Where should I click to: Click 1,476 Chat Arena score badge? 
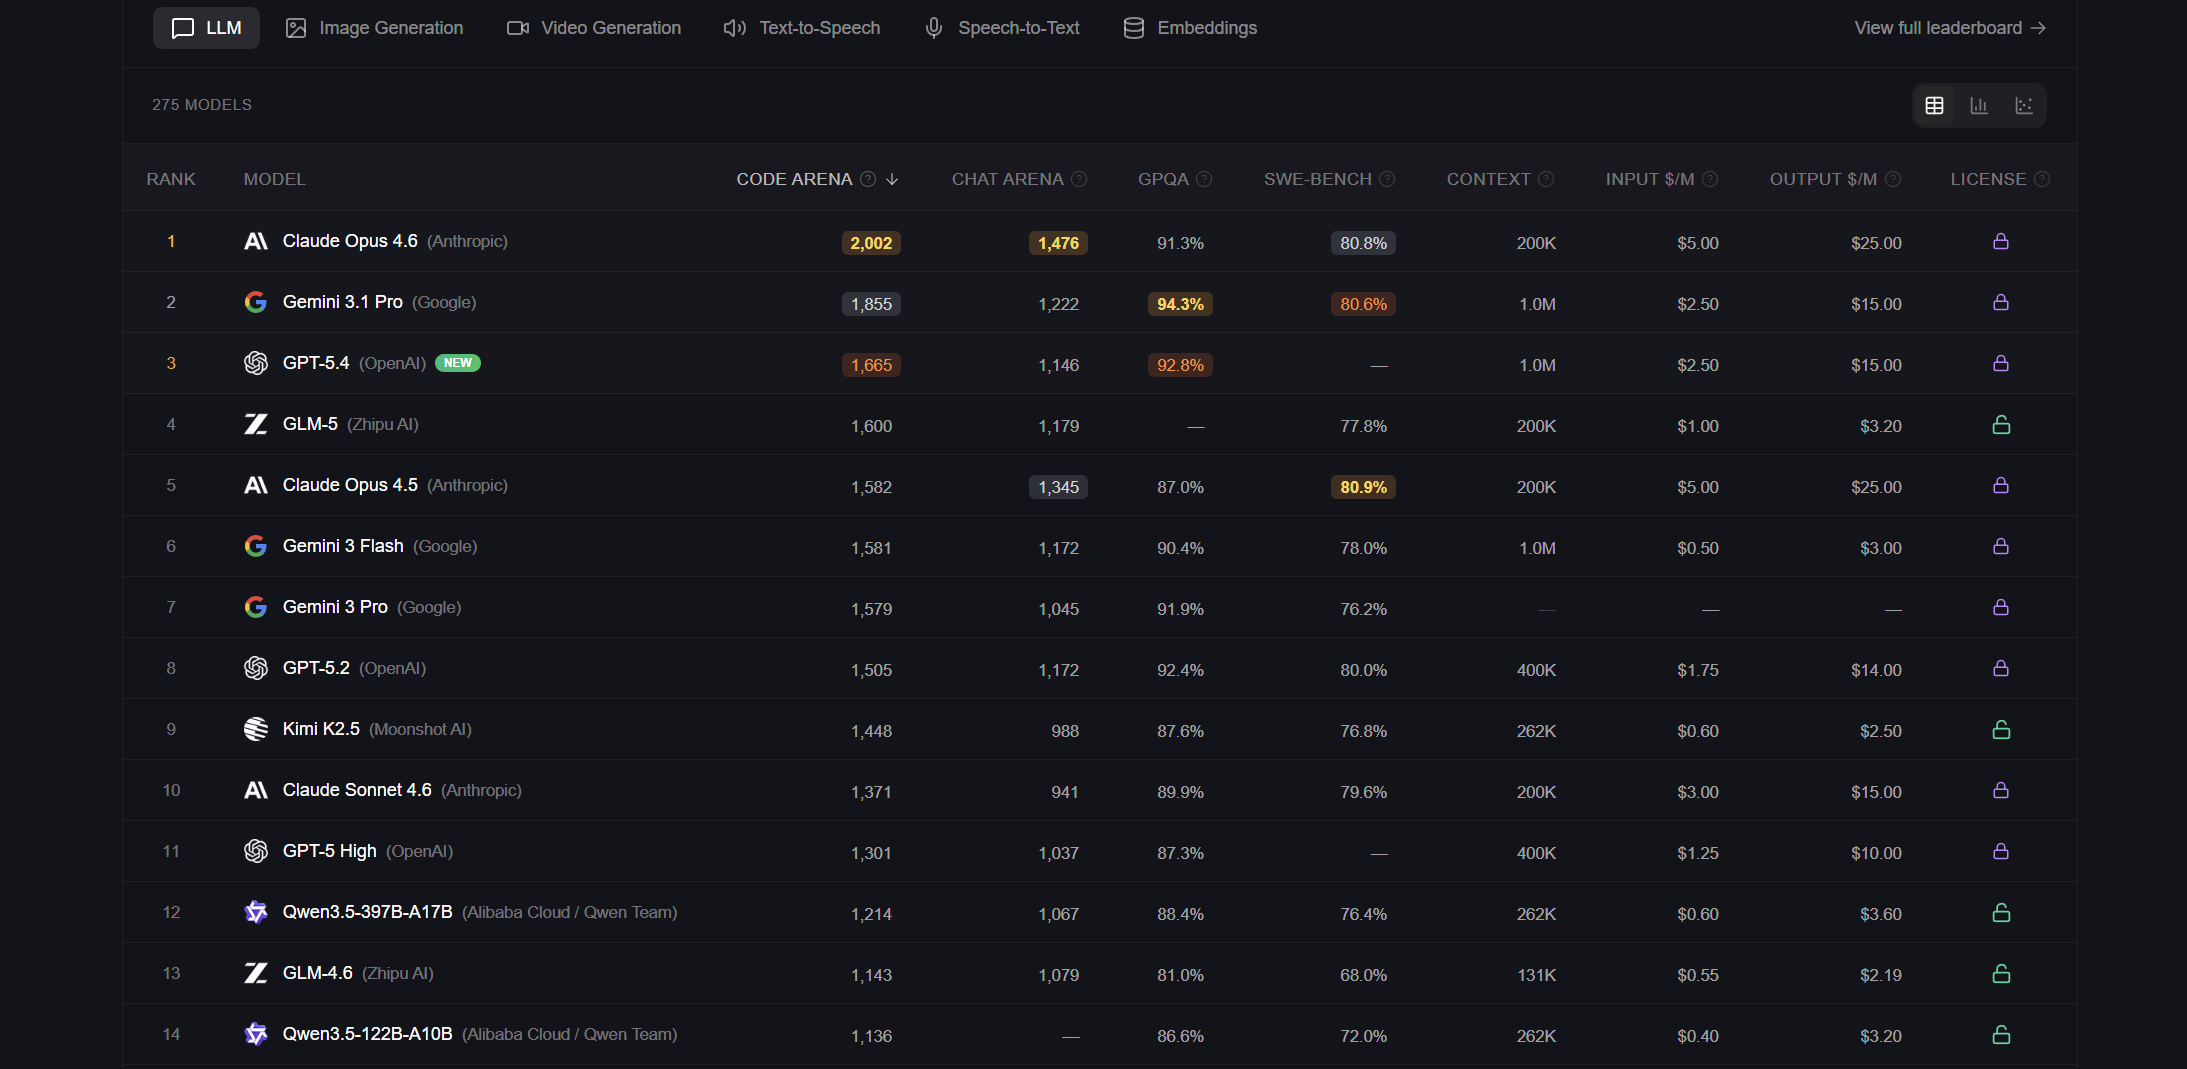1058,243
